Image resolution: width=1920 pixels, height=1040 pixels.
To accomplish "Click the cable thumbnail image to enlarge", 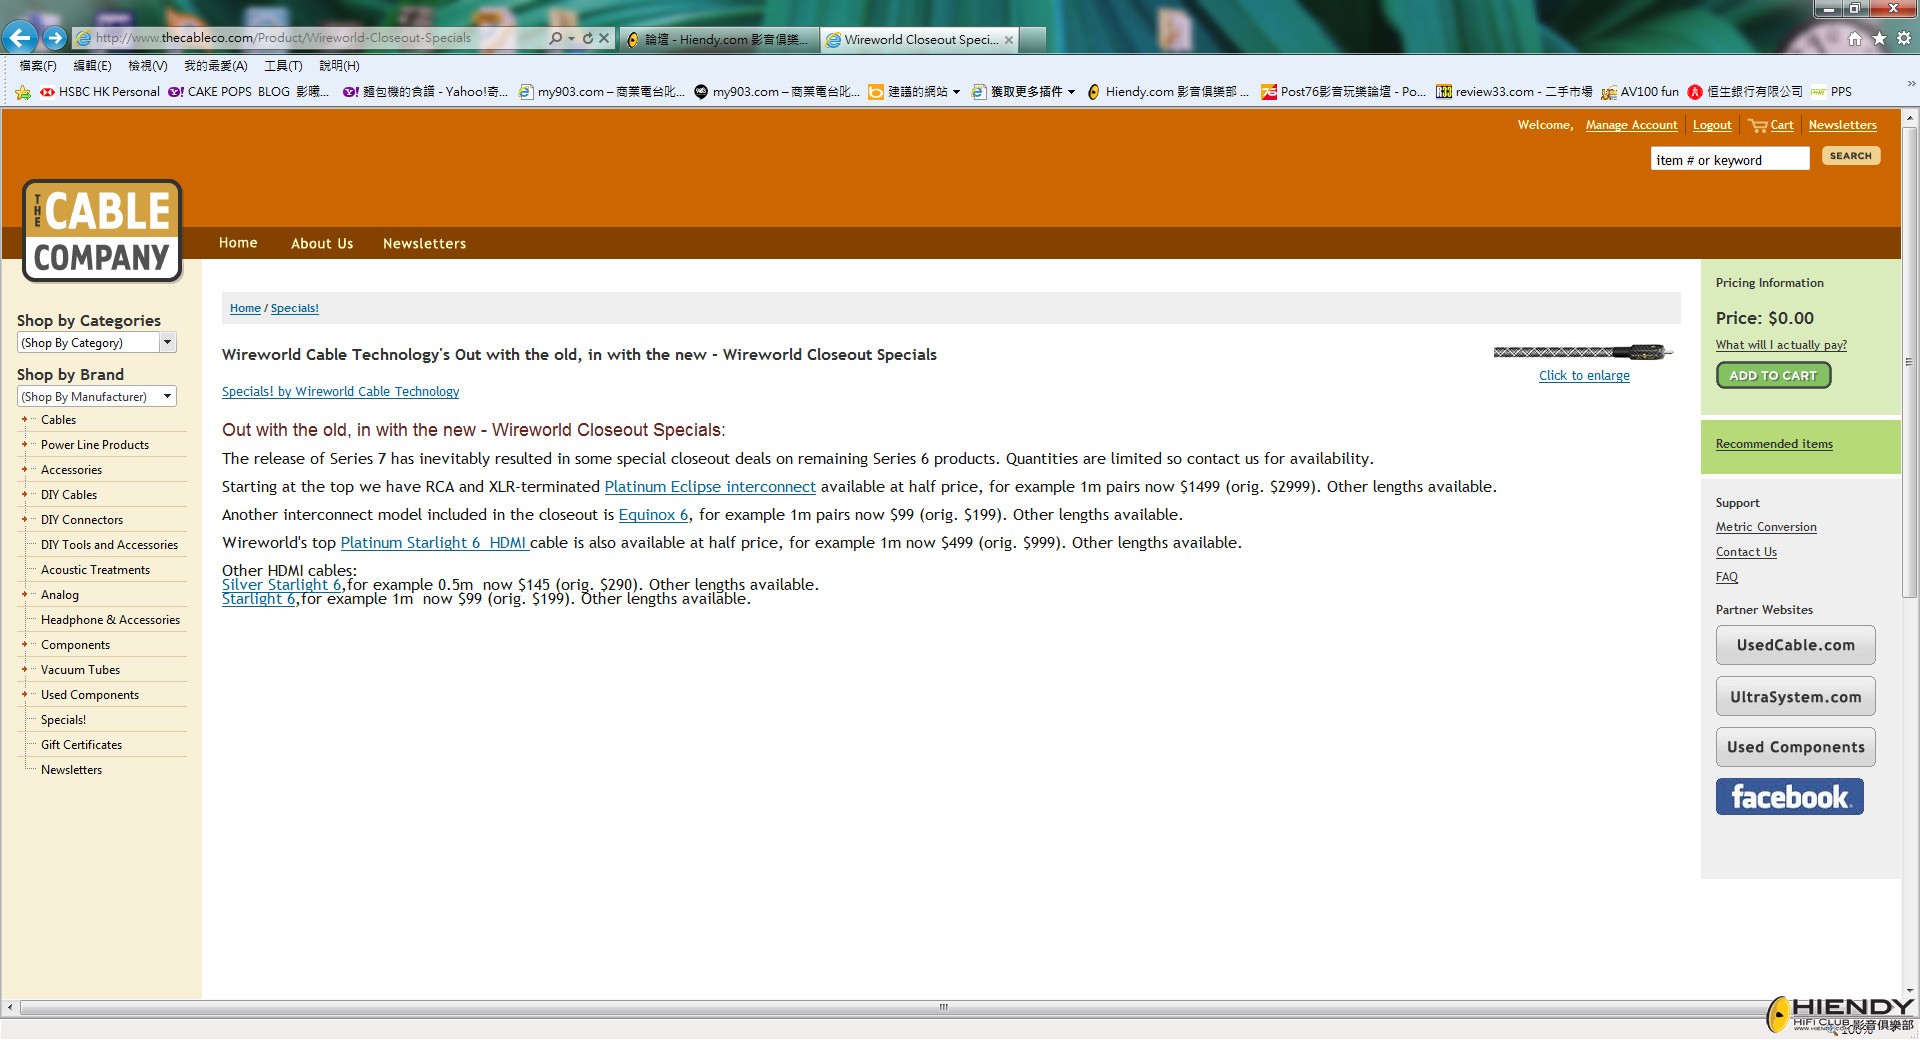I will [1583, 352].
